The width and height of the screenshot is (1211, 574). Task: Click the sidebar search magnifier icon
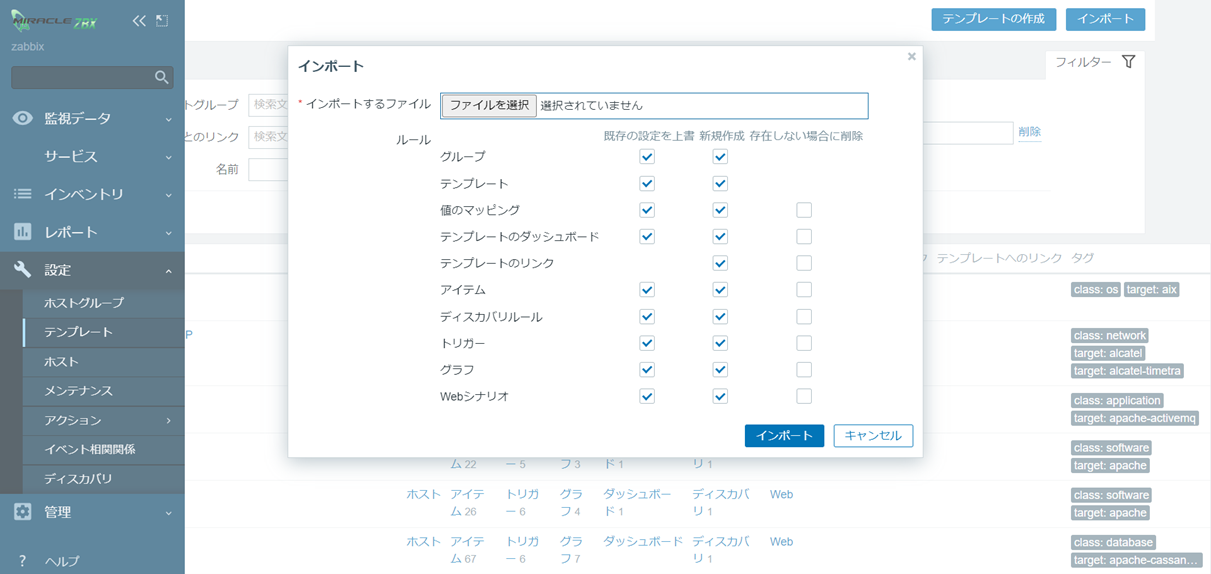pos(161,77)
